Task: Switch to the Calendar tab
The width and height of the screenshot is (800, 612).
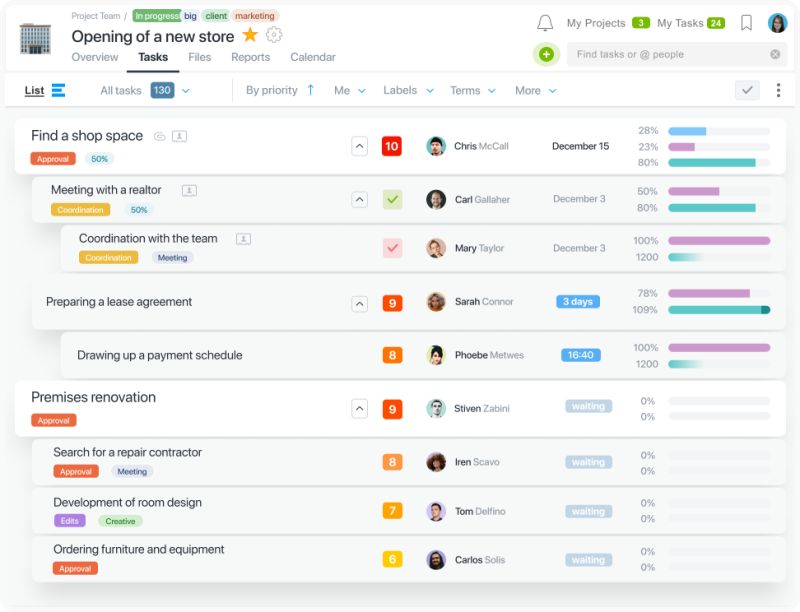Action: [x=313, y=57]
